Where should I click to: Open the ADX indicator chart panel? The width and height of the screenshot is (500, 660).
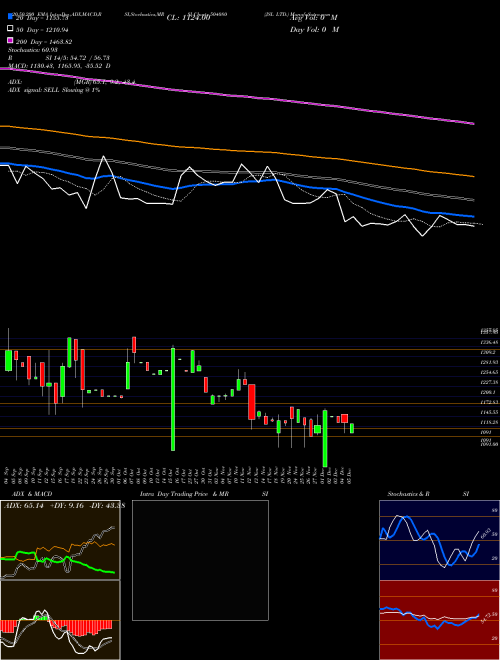[x=60, y=540]
